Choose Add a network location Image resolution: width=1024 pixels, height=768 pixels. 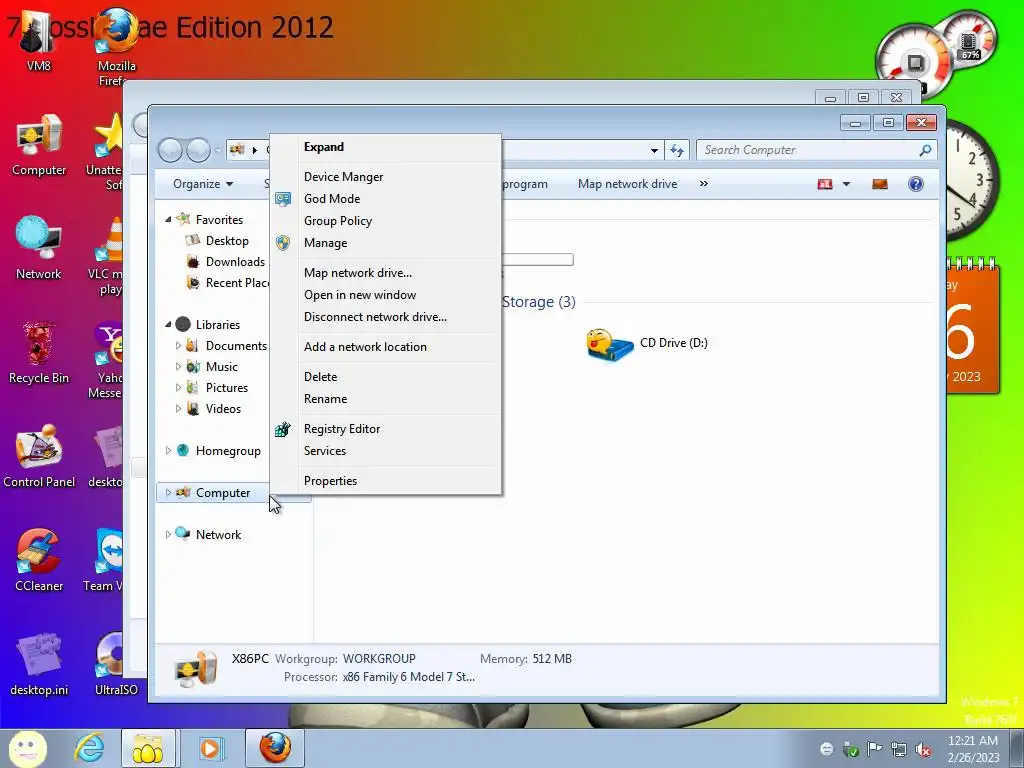pyautogui.click(x=385, y=347)
